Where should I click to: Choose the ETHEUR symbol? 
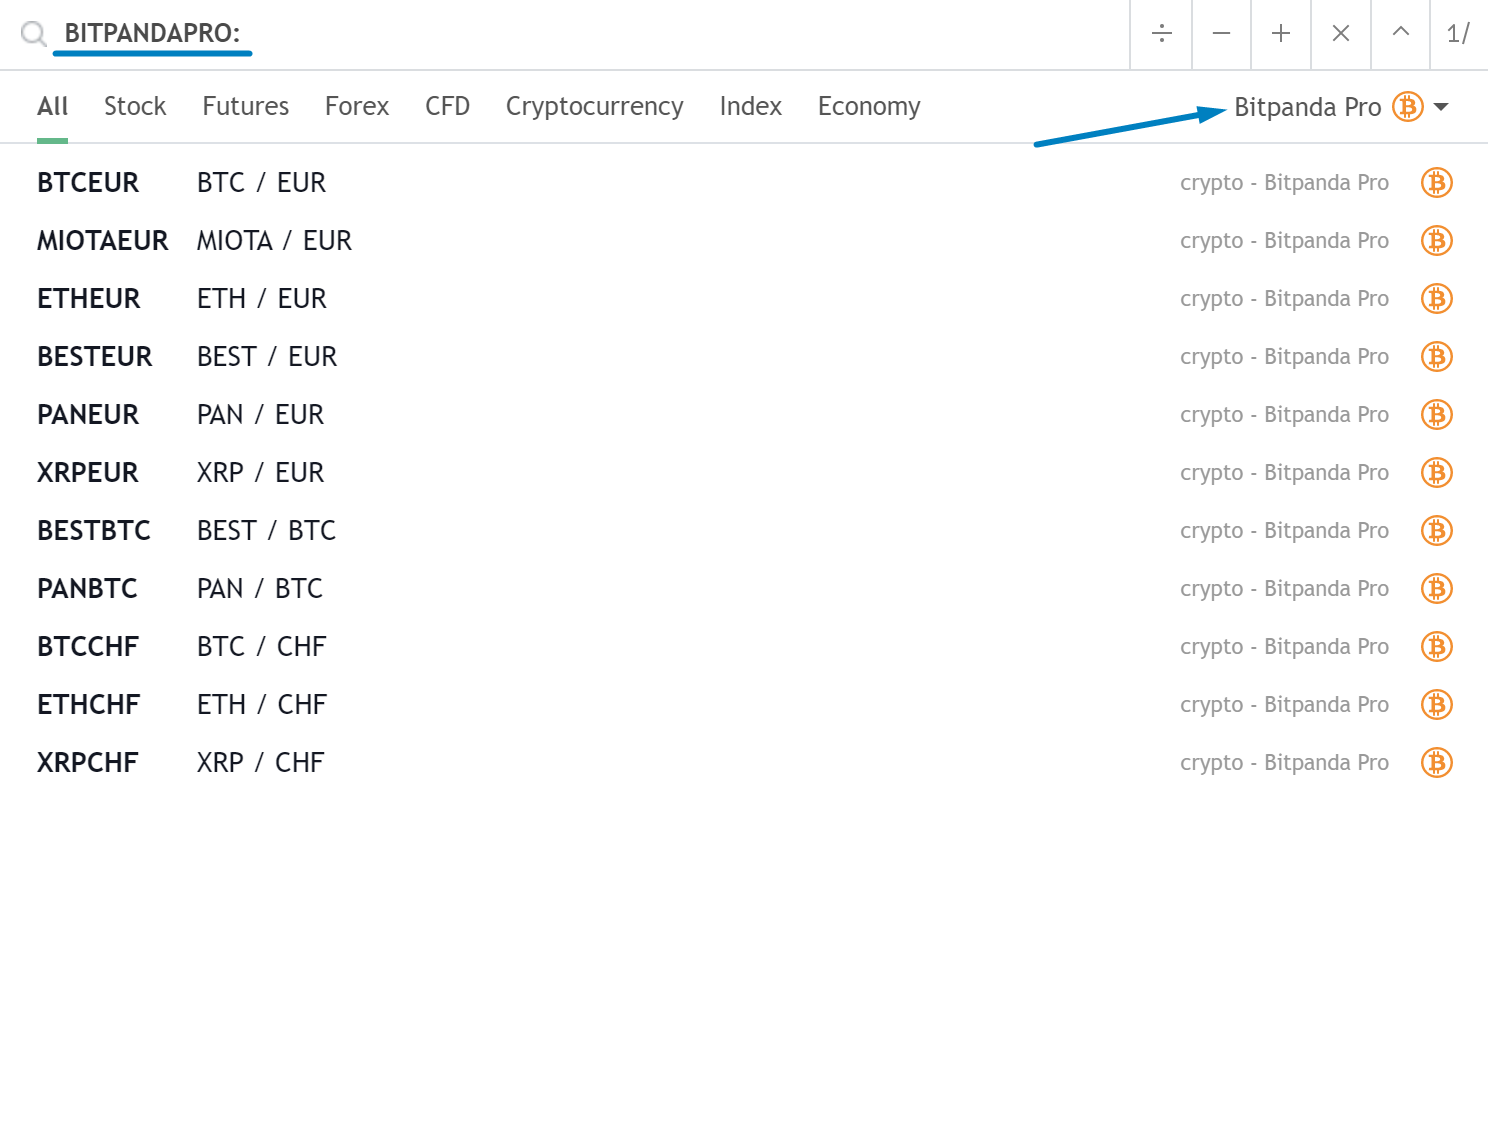(x=89, y=299)
